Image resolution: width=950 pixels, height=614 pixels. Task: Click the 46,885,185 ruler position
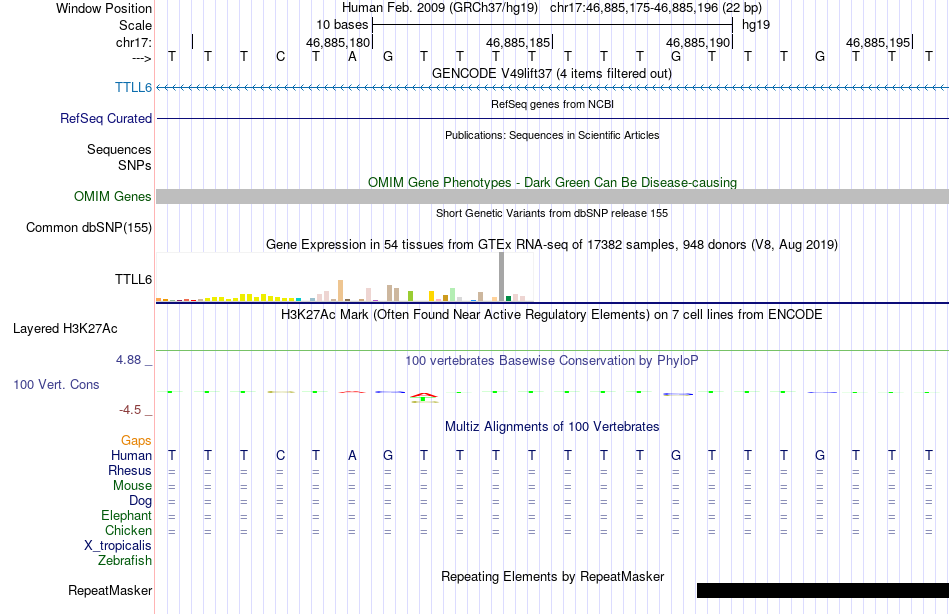(518, 42)
